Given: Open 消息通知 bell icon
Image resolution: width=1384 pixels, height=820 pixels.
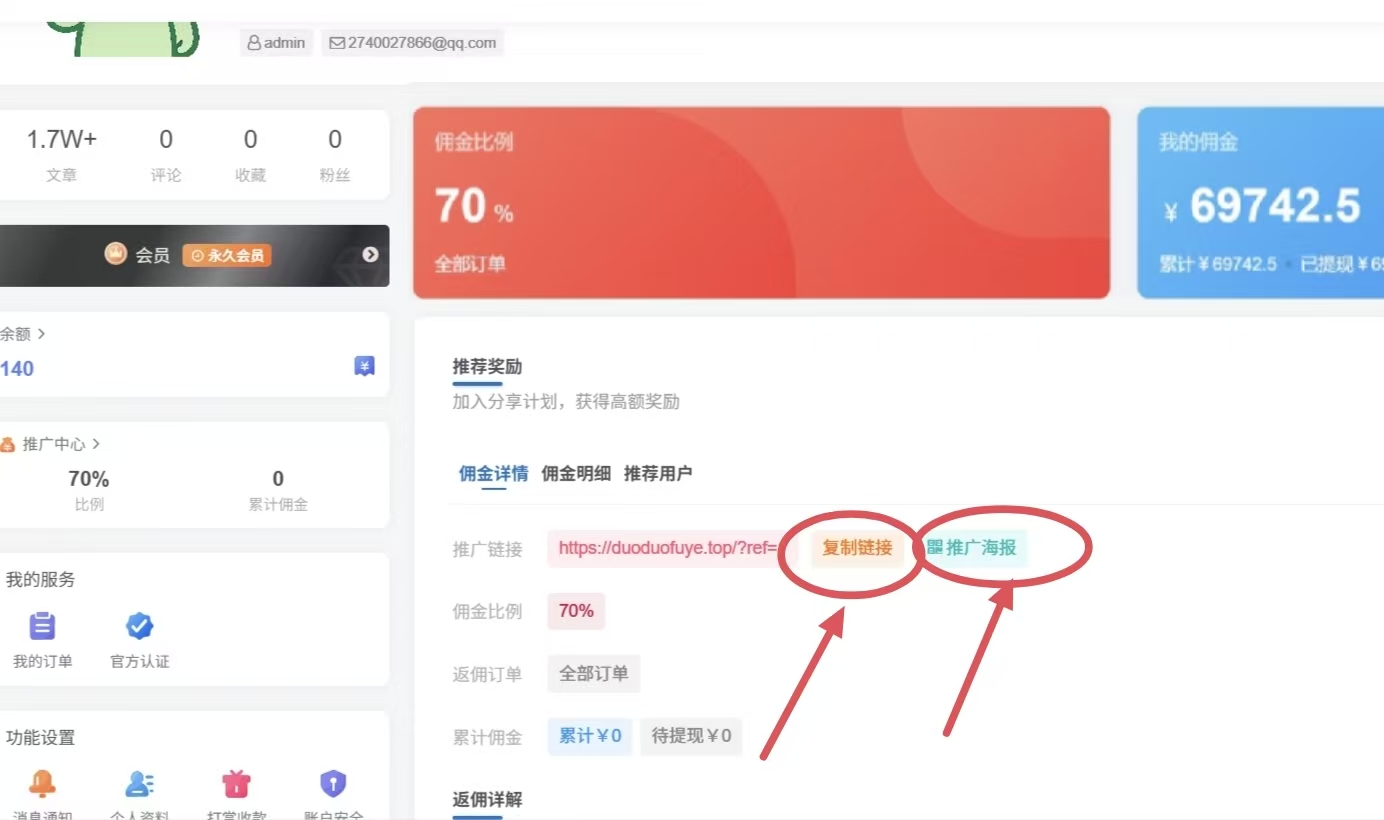Looking at the screenshot, I should point(42,784).
